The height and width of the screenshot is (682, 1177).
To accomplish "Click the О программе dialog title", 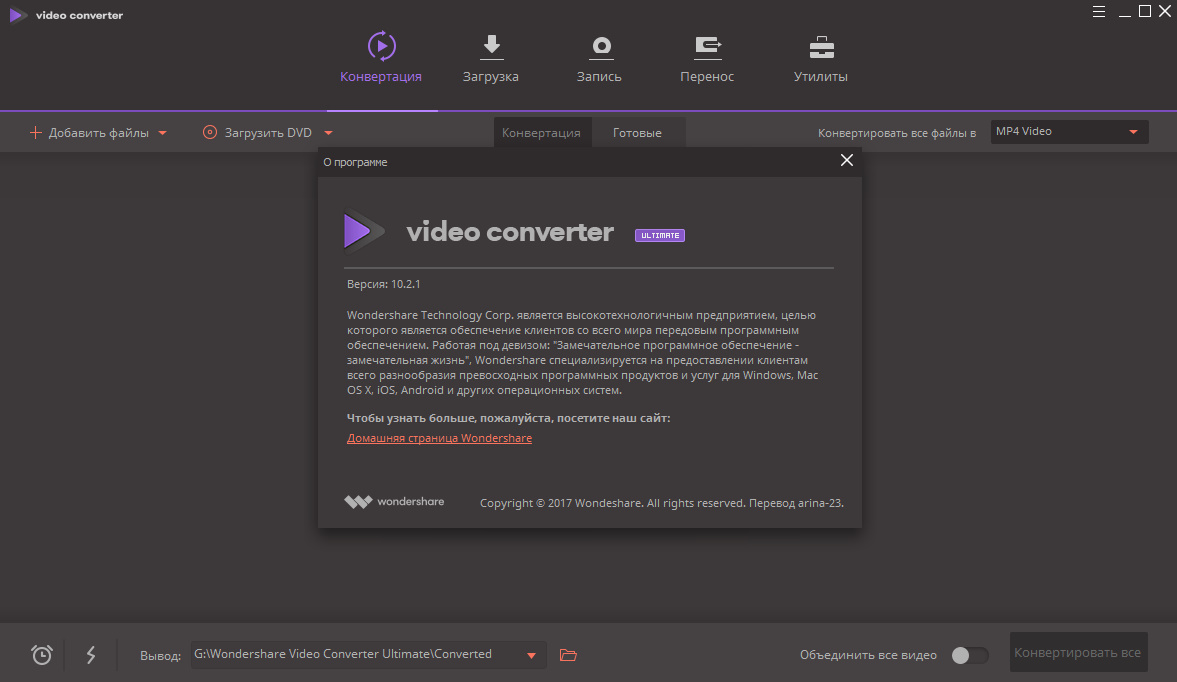I will point(355,162).
